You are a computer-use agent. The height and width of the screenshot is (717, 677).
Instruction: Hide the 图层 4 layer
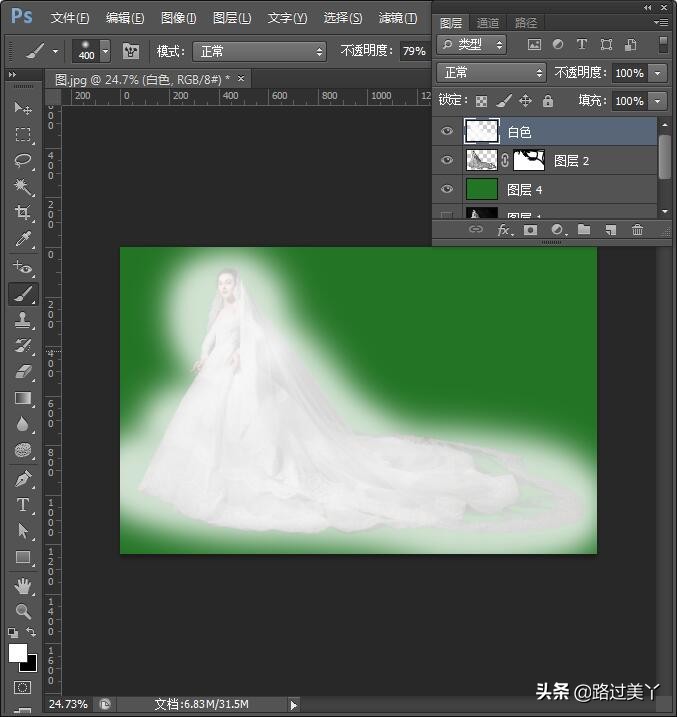(x=447, y=189)
